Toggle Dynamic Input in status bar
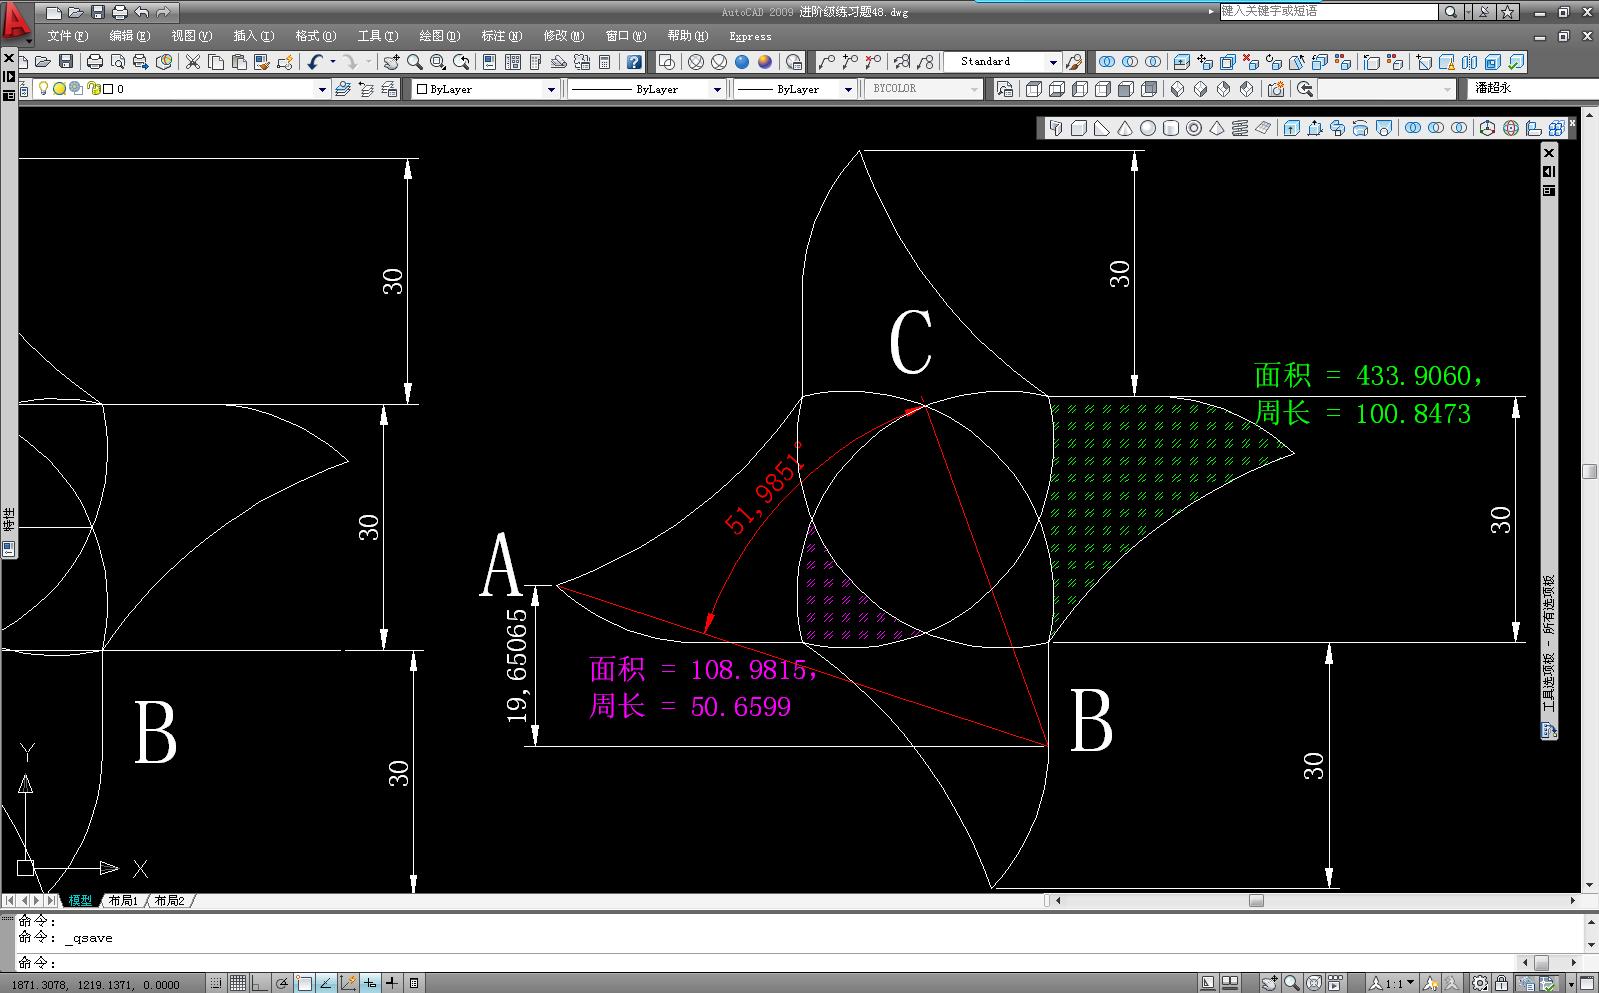1599x993 pixels. coord(370,983)
